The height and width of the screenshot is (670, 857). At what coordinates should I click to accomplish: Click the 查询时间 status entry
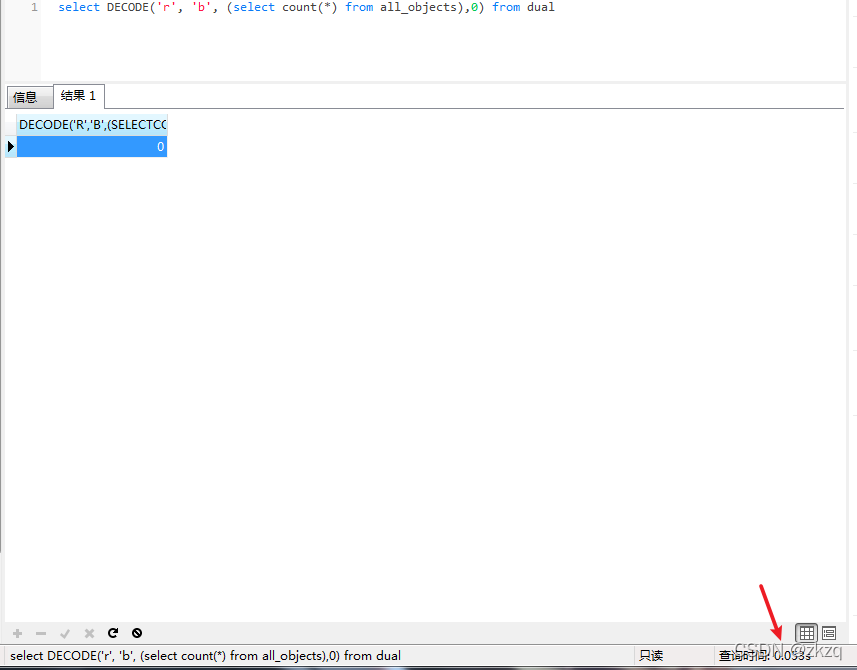(765, 656)
